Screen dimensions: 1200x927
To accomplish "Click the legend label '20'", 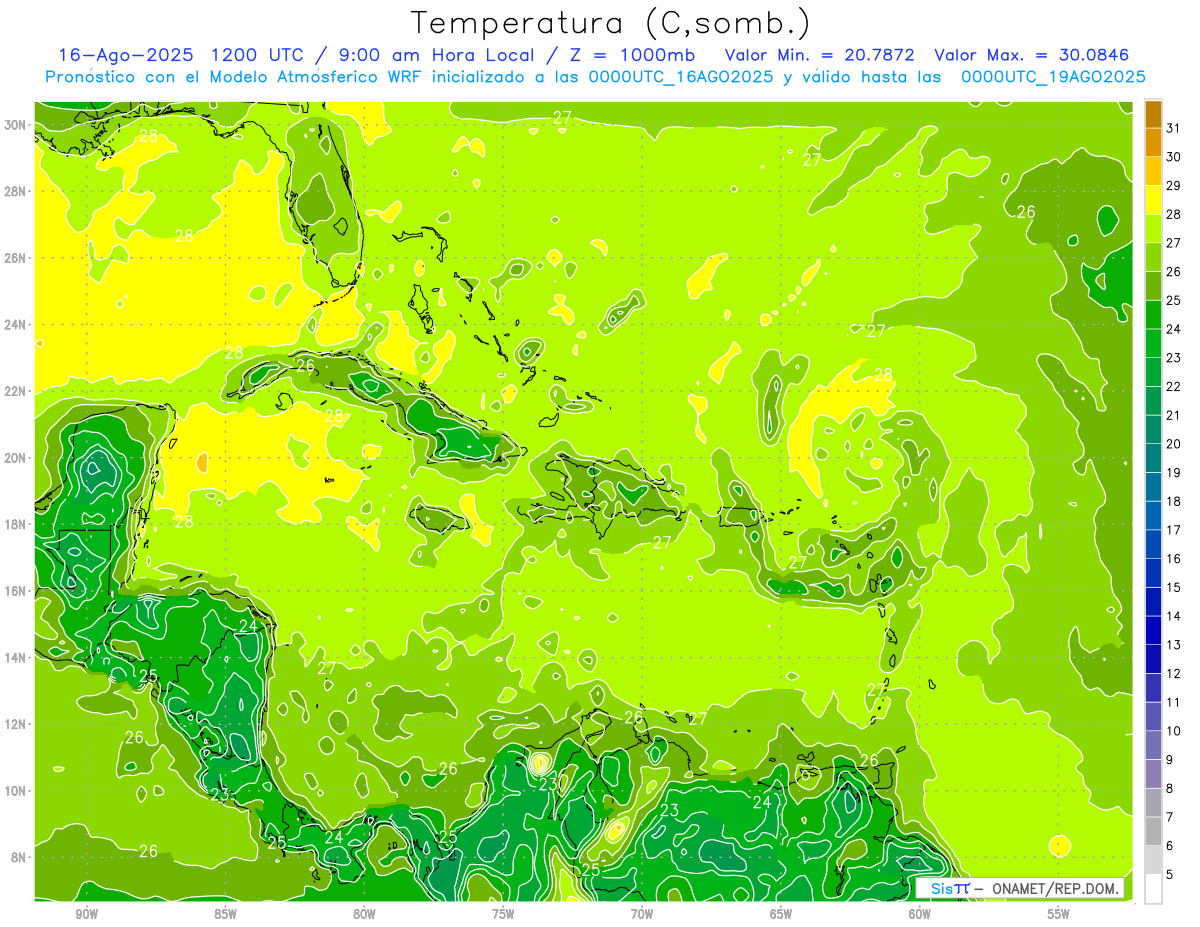I will pyautogui.click(x=1173, y=444).
